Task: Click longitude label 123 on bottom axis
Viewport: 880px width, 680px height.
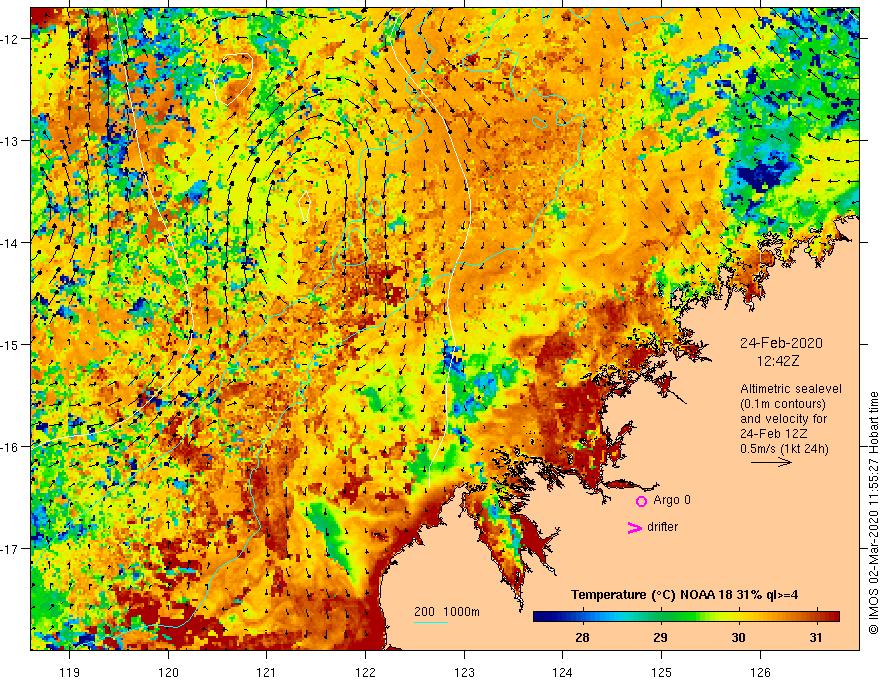Action: [x=464, y=672]
